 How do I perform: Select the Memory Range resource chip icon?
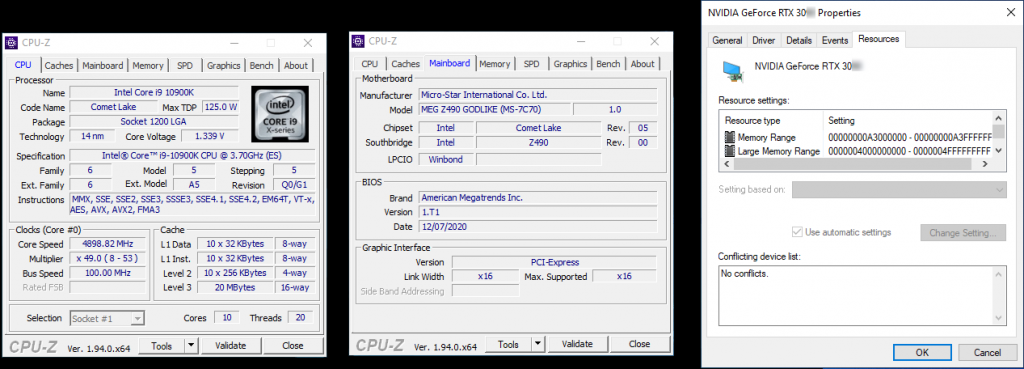click(x=730, y=137)
